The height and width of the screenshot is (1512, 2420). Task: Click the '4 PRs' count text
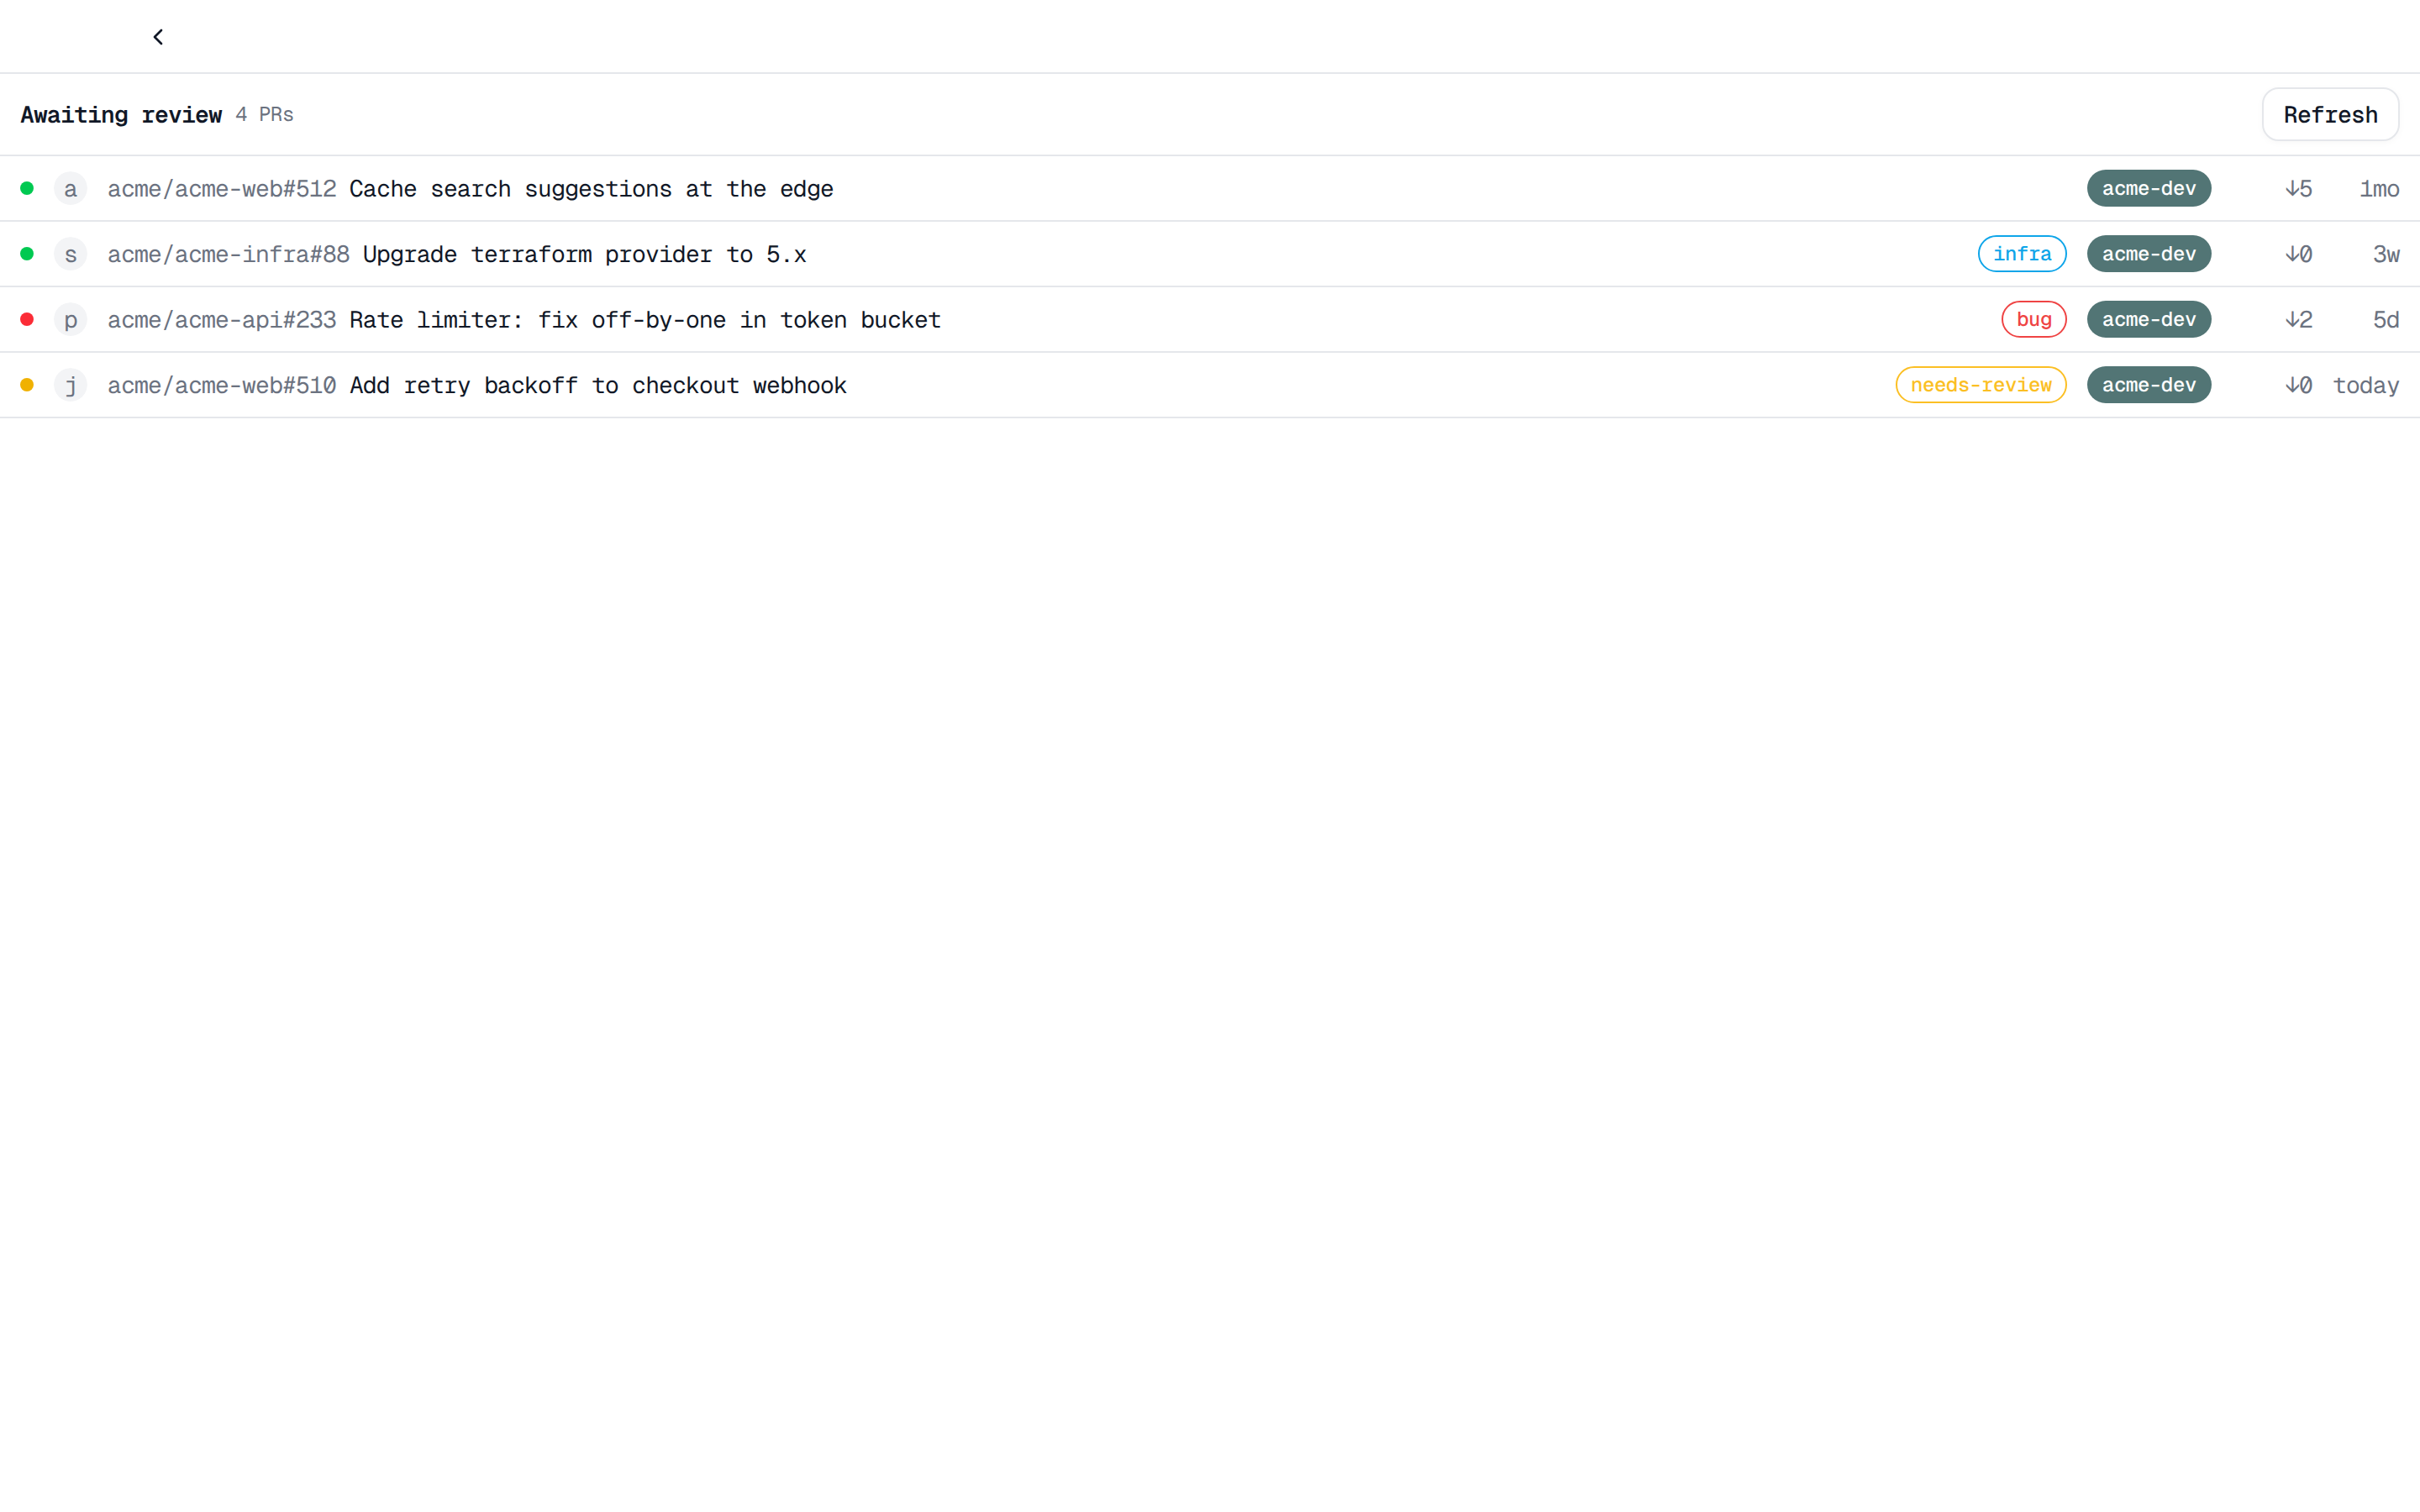click(x=264, y=115)
